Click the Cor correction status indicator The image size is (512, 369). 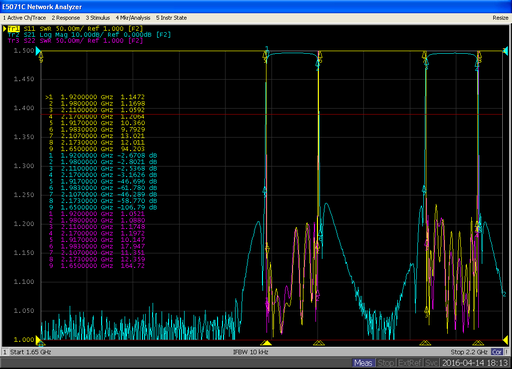(497, 352)
